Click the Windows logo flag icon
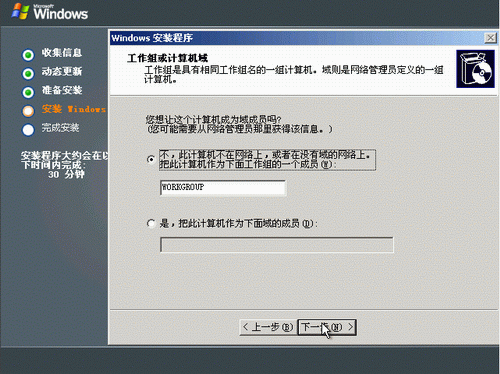This screenshot has width=500, height=374. pos(20,11)
